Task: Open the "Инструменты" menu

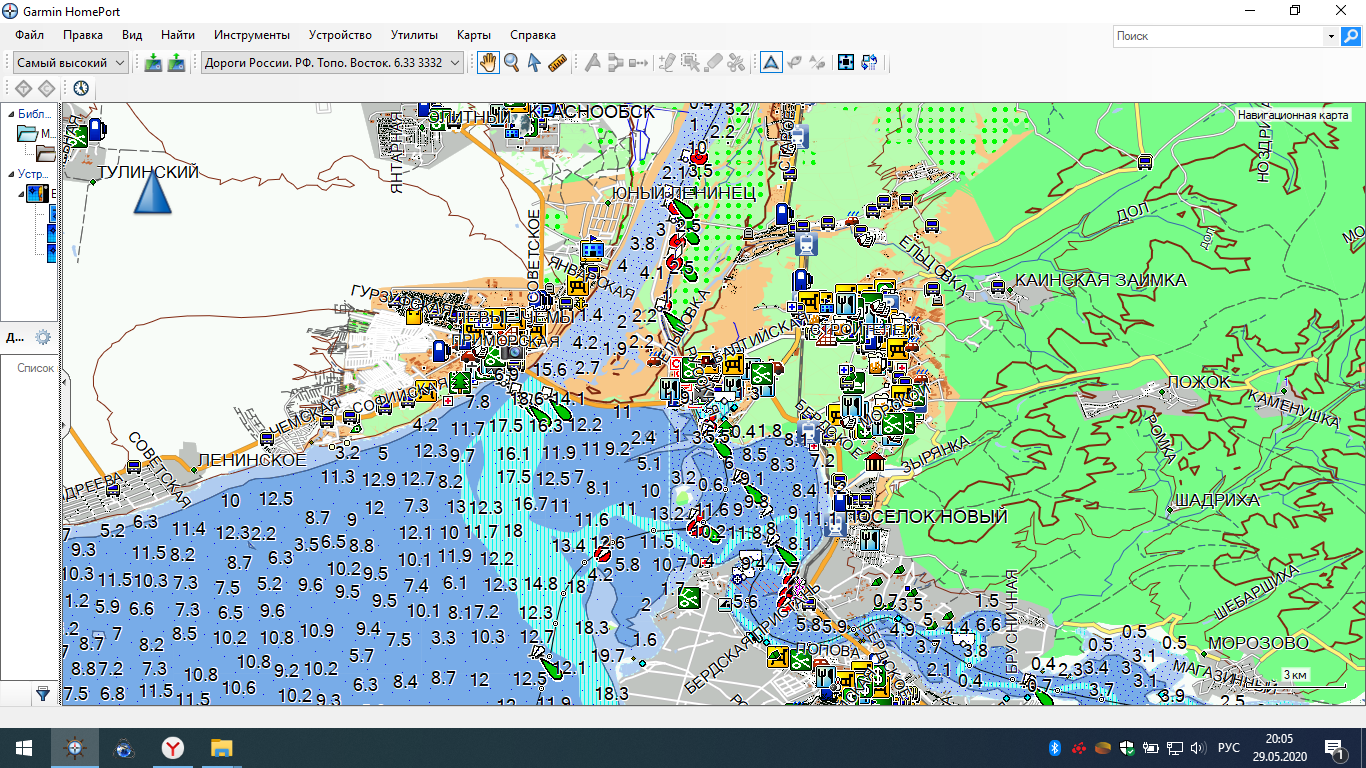Action: point(252,35)
